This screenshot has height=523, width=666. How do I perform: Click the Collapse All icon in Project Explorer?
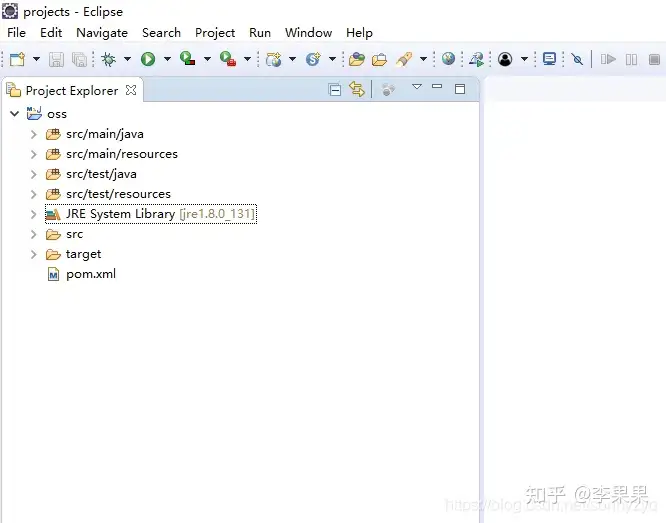coord(335,90)
